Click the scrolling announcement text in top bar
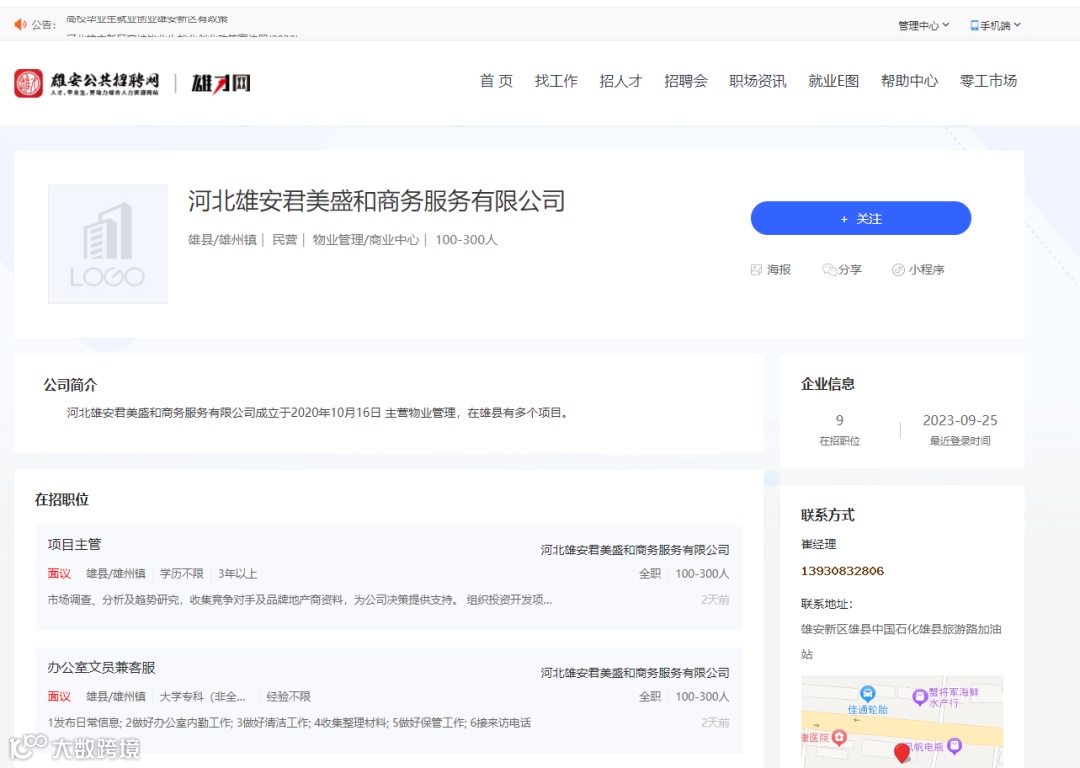The width and height of the screenshot is (1080, 768). 182,25
